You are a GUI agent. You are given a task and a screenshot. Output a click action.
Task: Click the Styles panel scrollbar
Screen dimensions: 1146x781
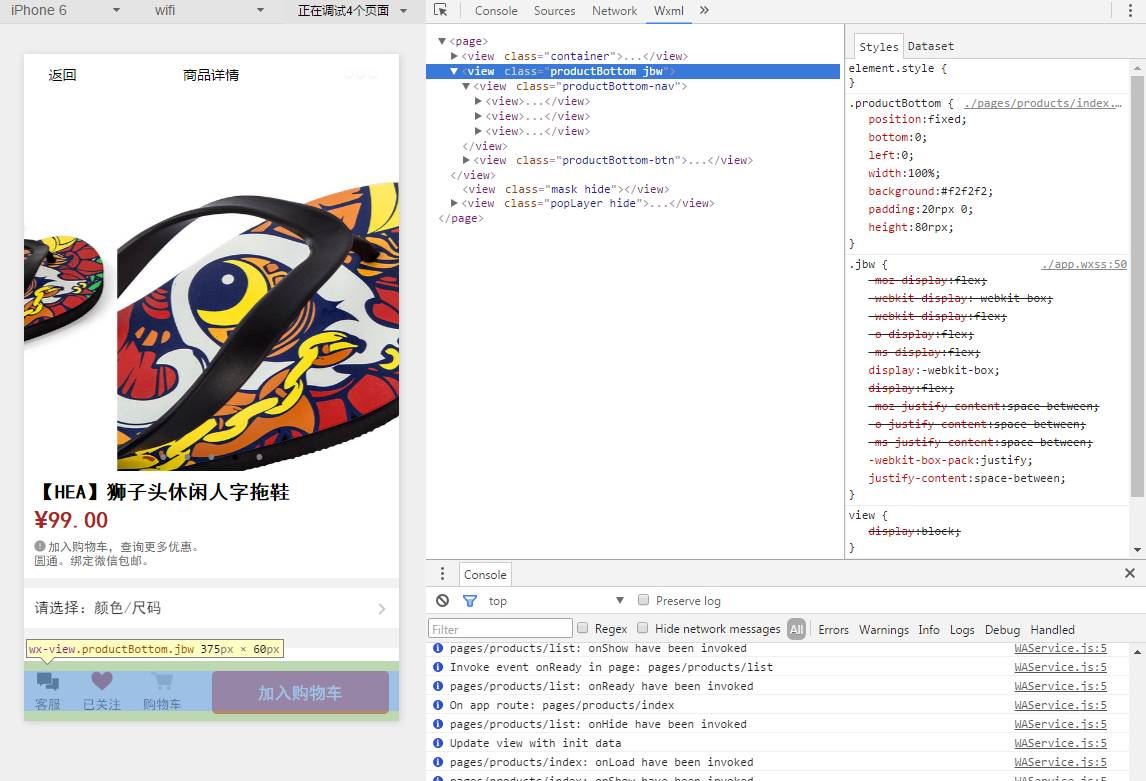(1136, 285)
